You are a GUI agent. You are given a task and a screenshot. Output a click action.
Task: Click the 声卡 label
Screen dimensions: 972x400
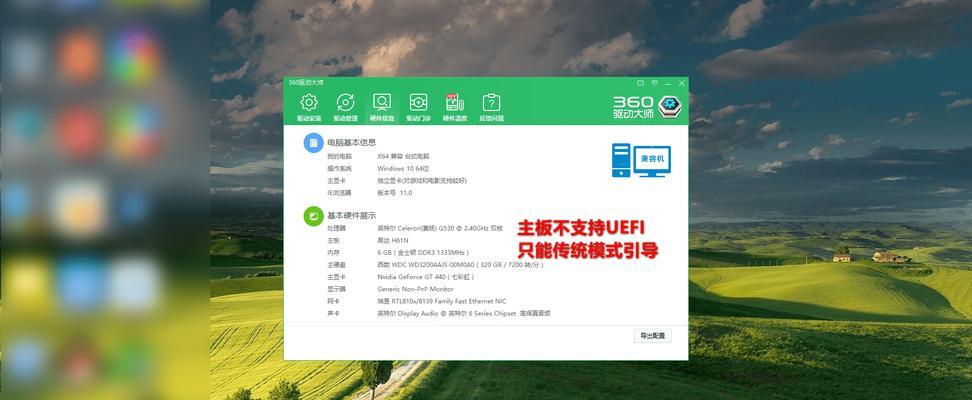[x=334, y=314]
